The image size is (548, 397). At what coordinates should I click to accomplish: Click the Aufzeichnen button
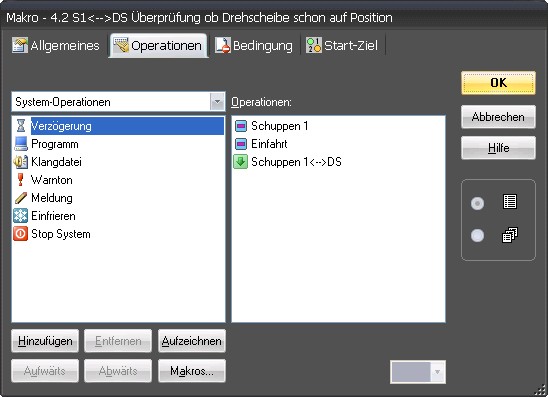[192, 341]
